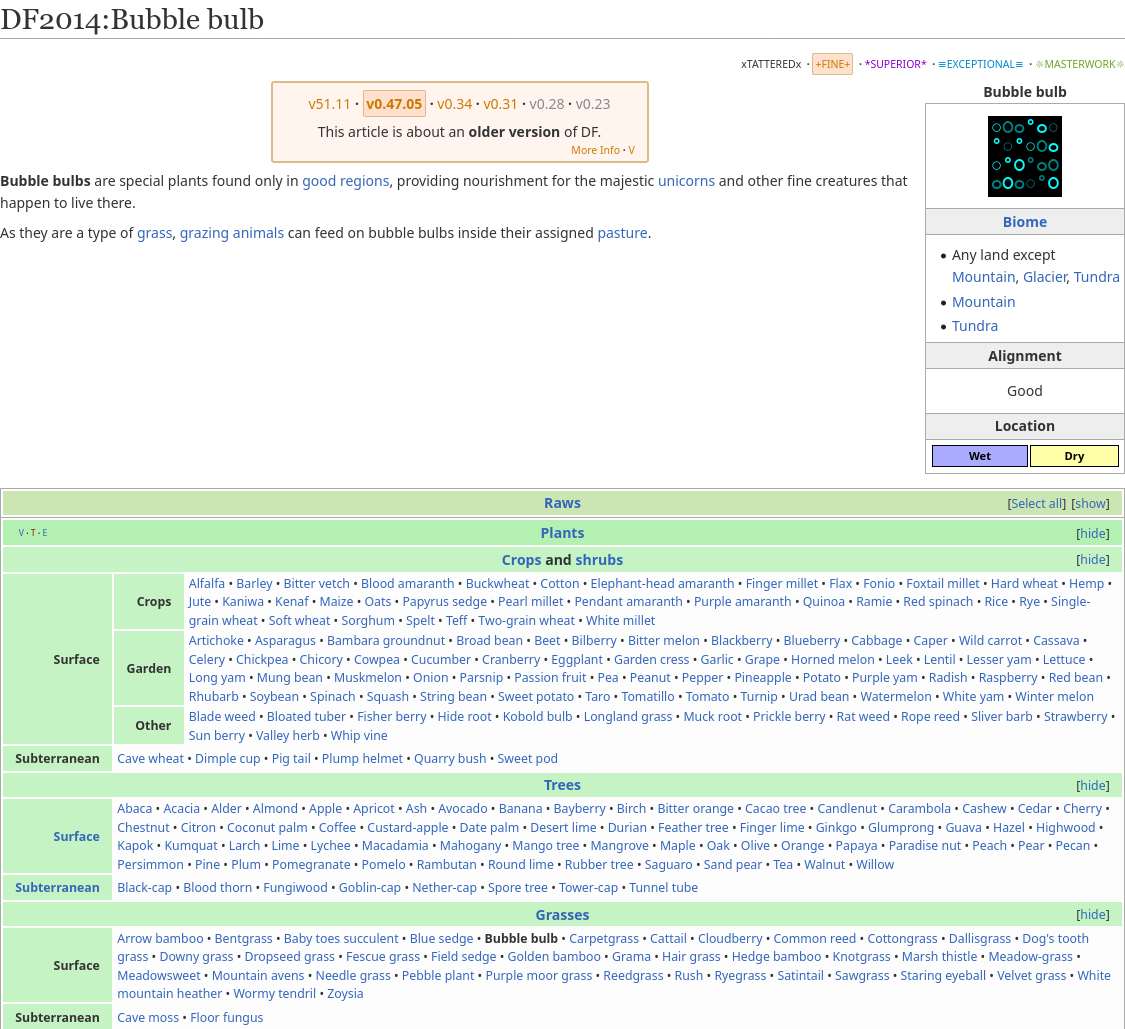Click the Staring eyeball link

pyautogui.click(x=943, y=975)
